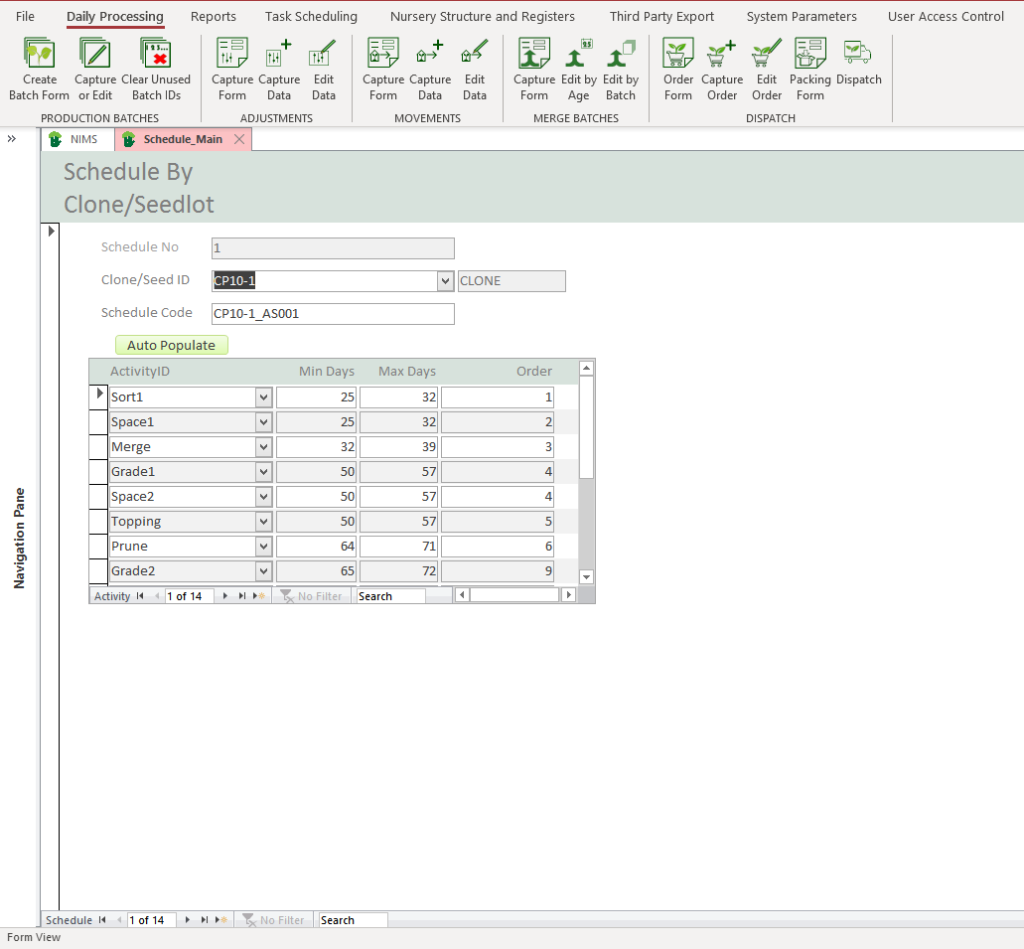1024x949 pixels.
Task: Expand the Navigation Pane chevron
Action: click(11, 139)
